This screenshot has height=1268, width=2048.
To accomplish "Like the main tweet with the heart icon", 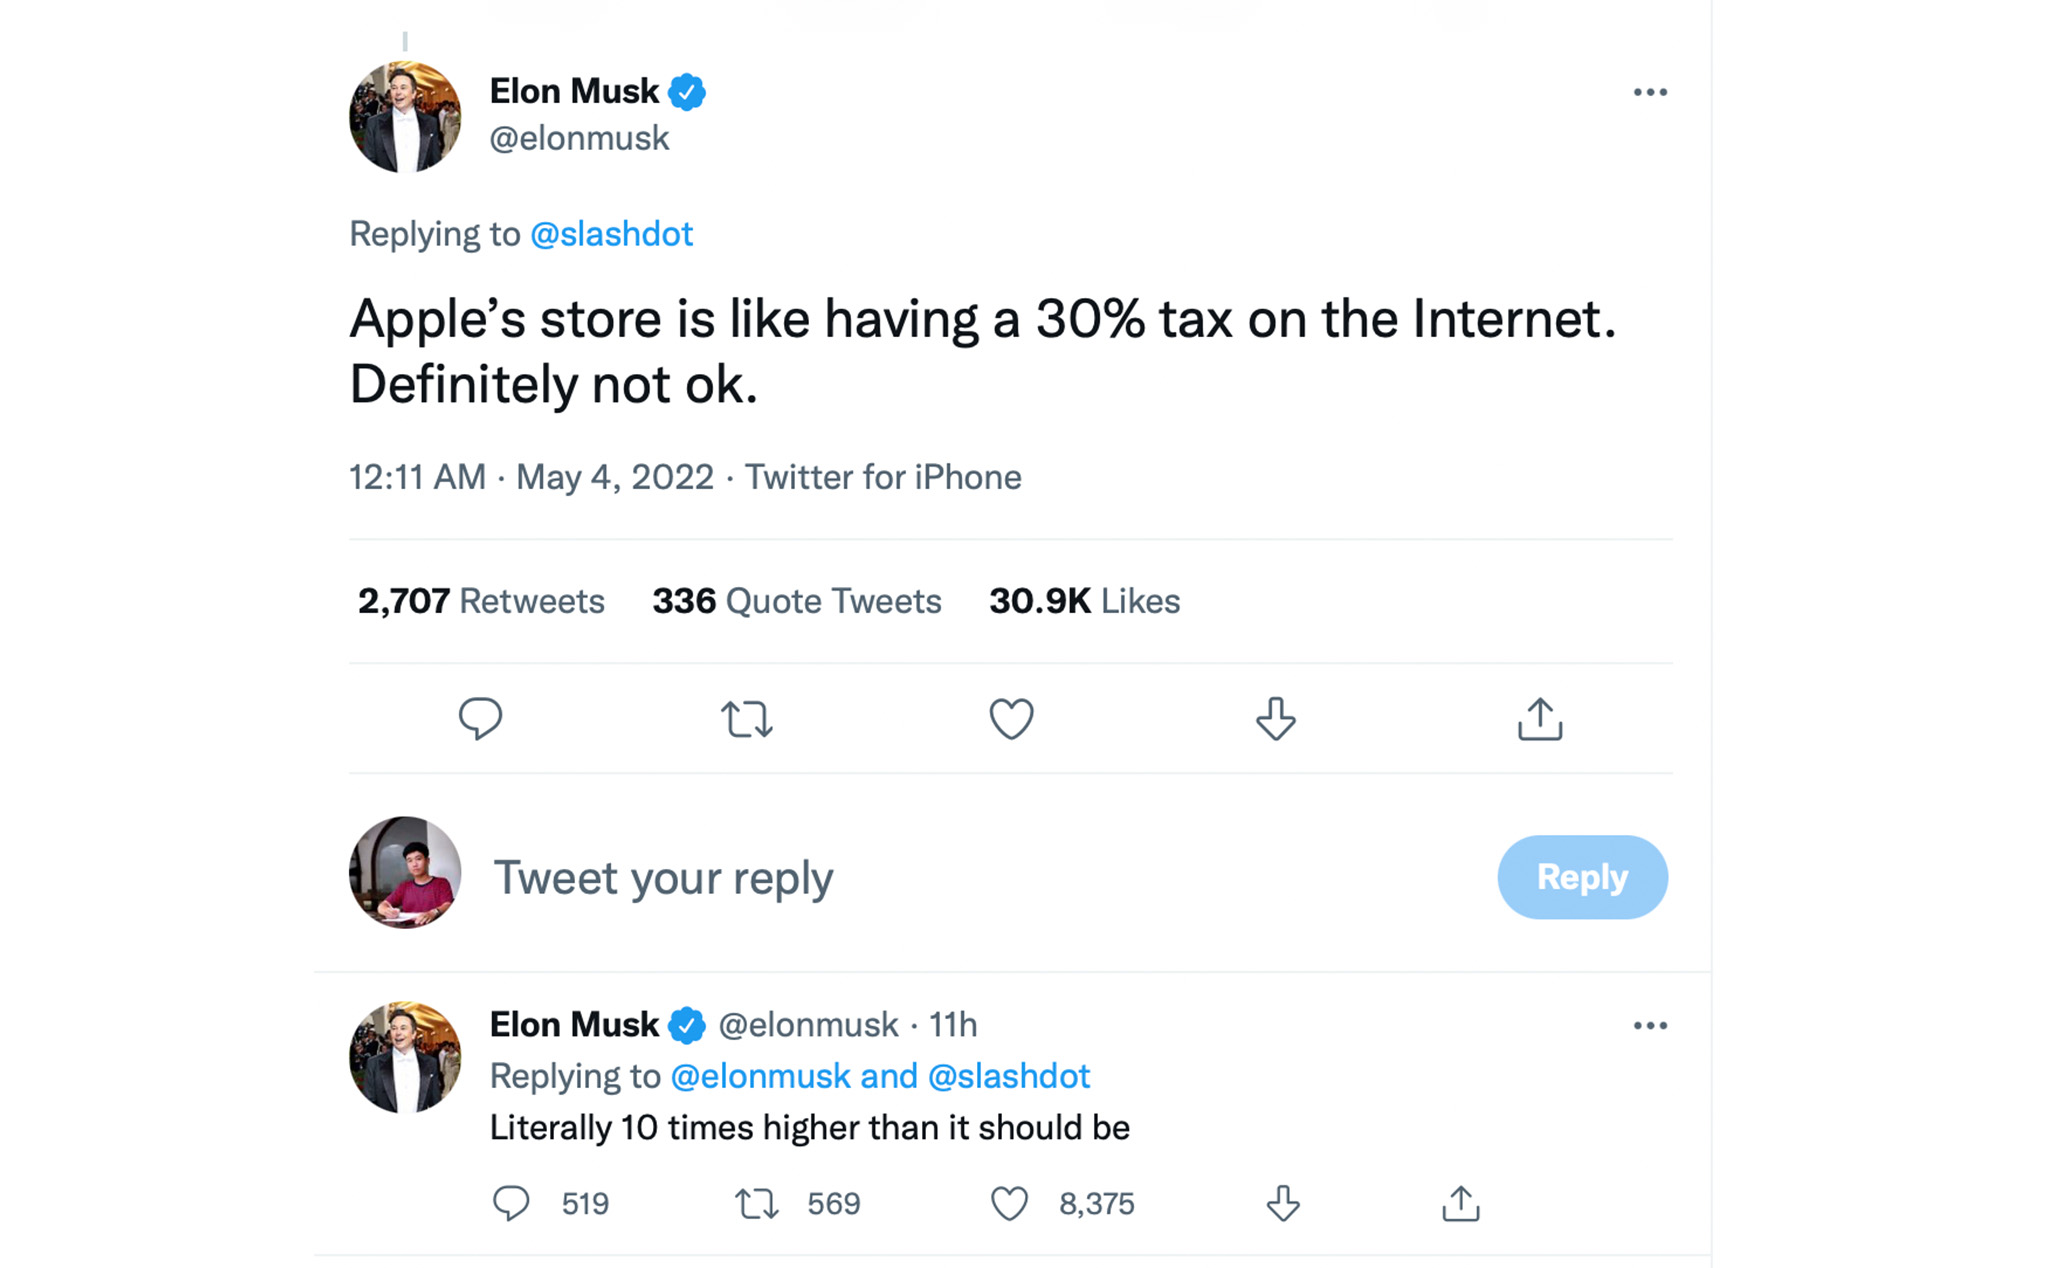I will tap(1011, 718).
